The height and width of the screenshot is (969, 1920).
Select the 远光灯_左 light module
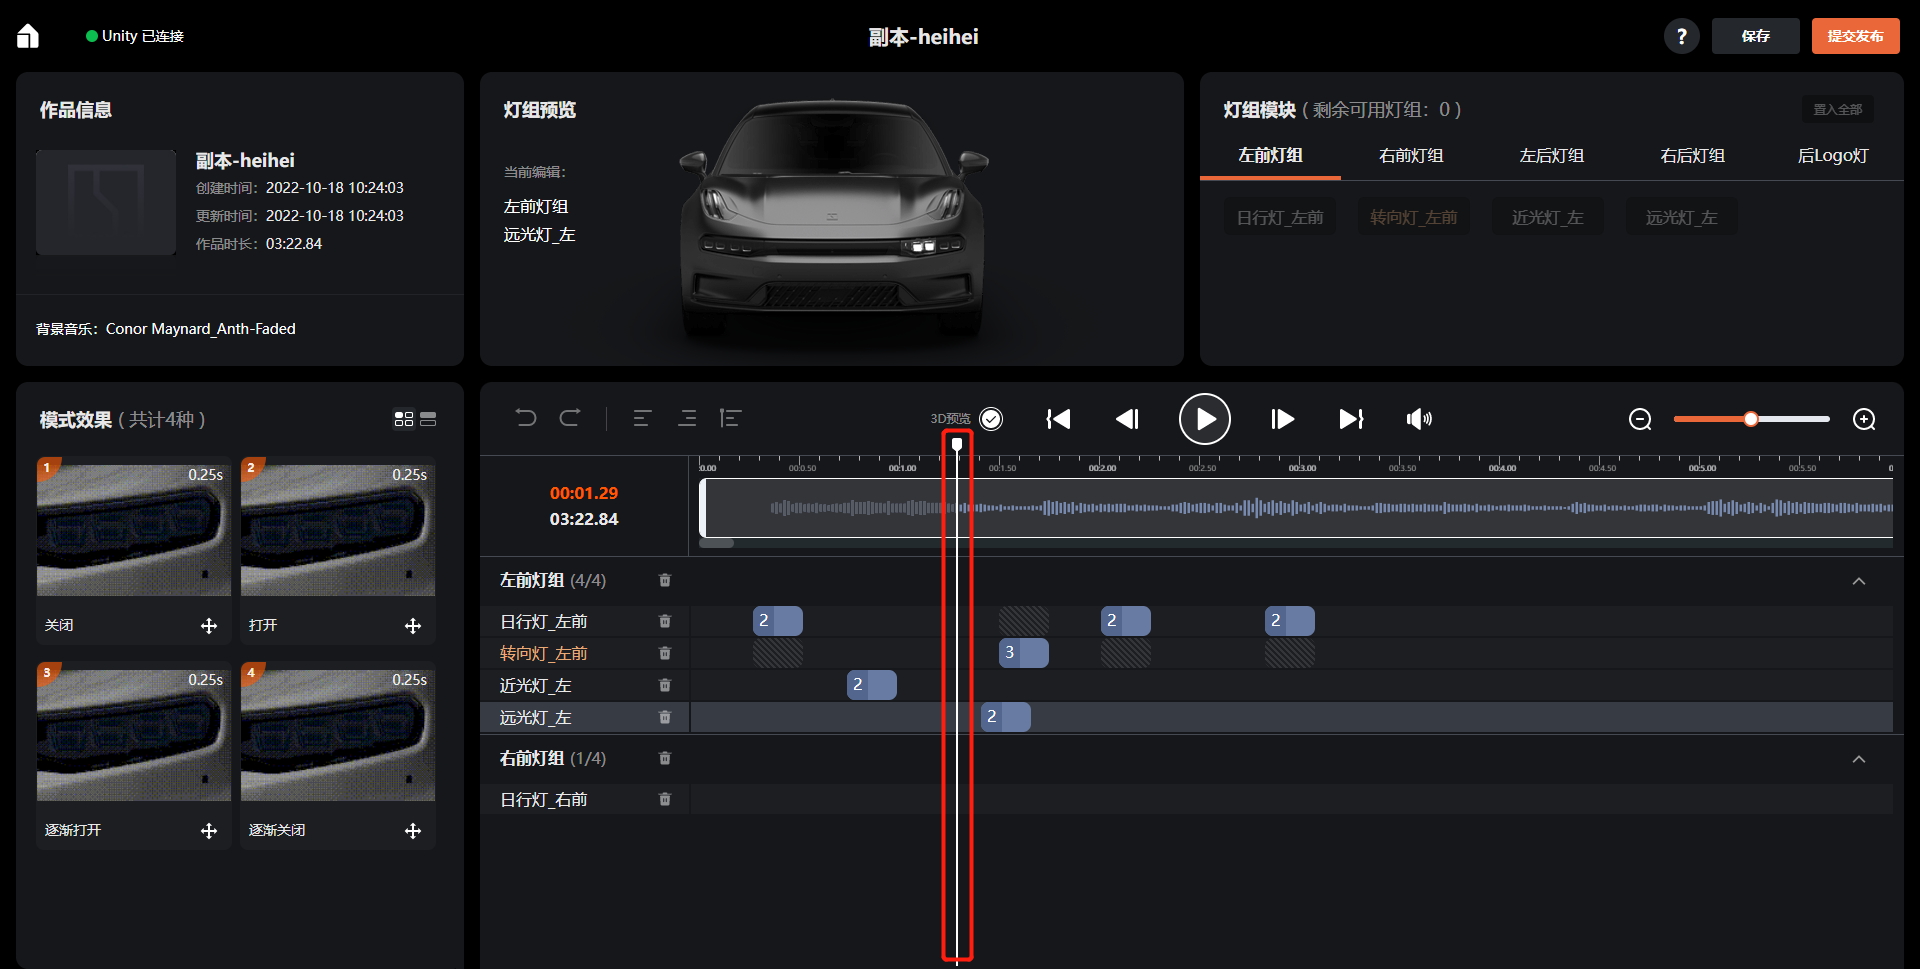(x=1681, y=217)
